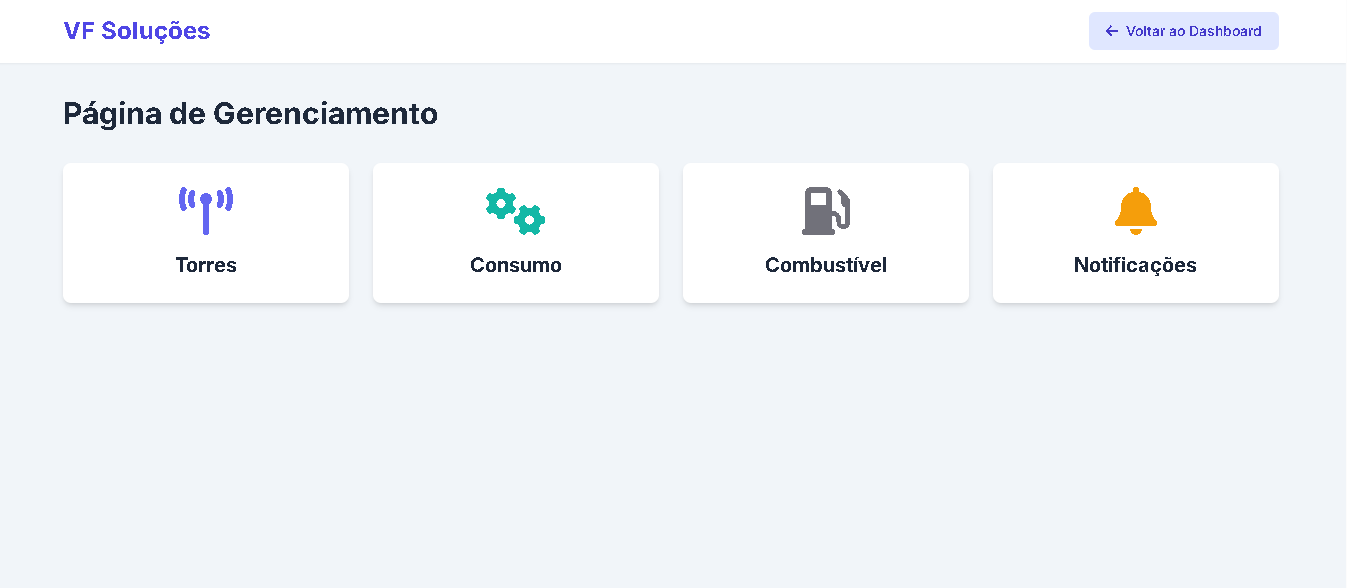1347x588 pixels.
Task: Go to the Notificações label text
Action: (1135, 265)
